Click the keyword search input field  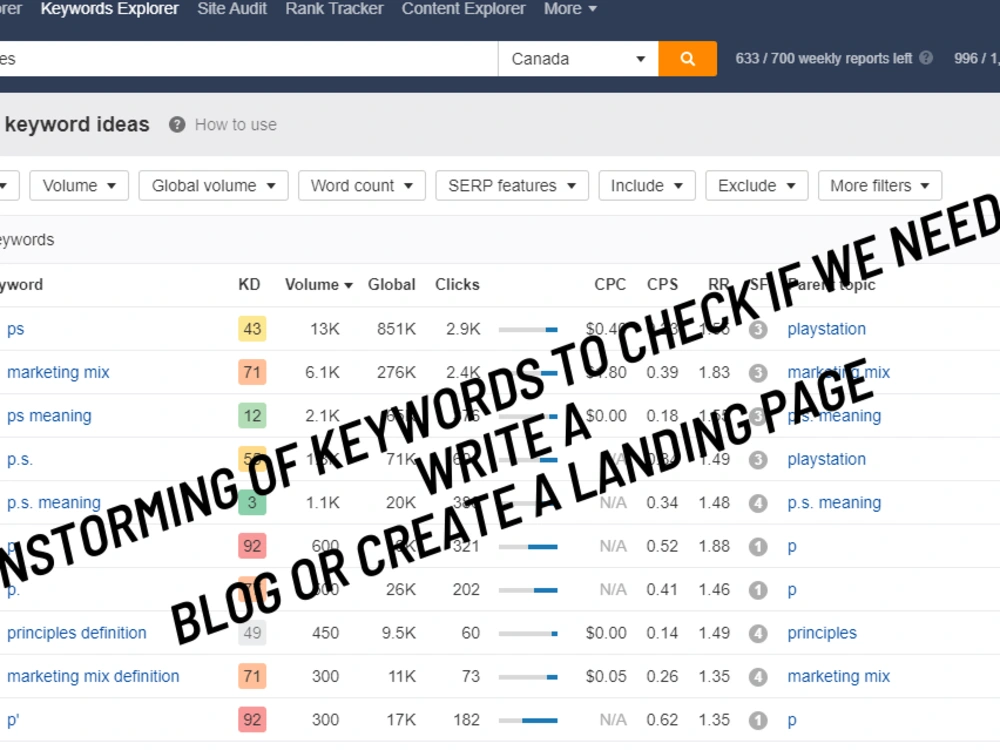tap(249, 59)
